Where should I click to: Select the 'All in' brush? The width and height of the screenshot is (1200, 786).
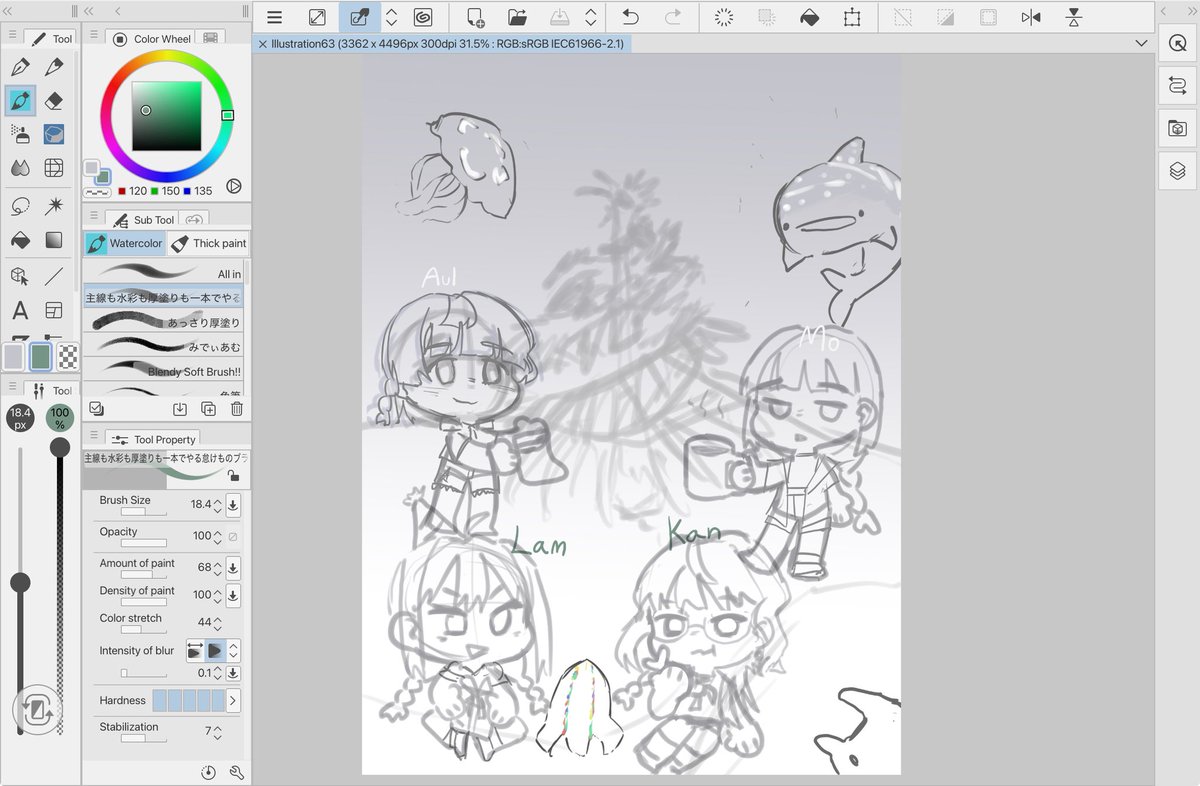tap(164, 273)
